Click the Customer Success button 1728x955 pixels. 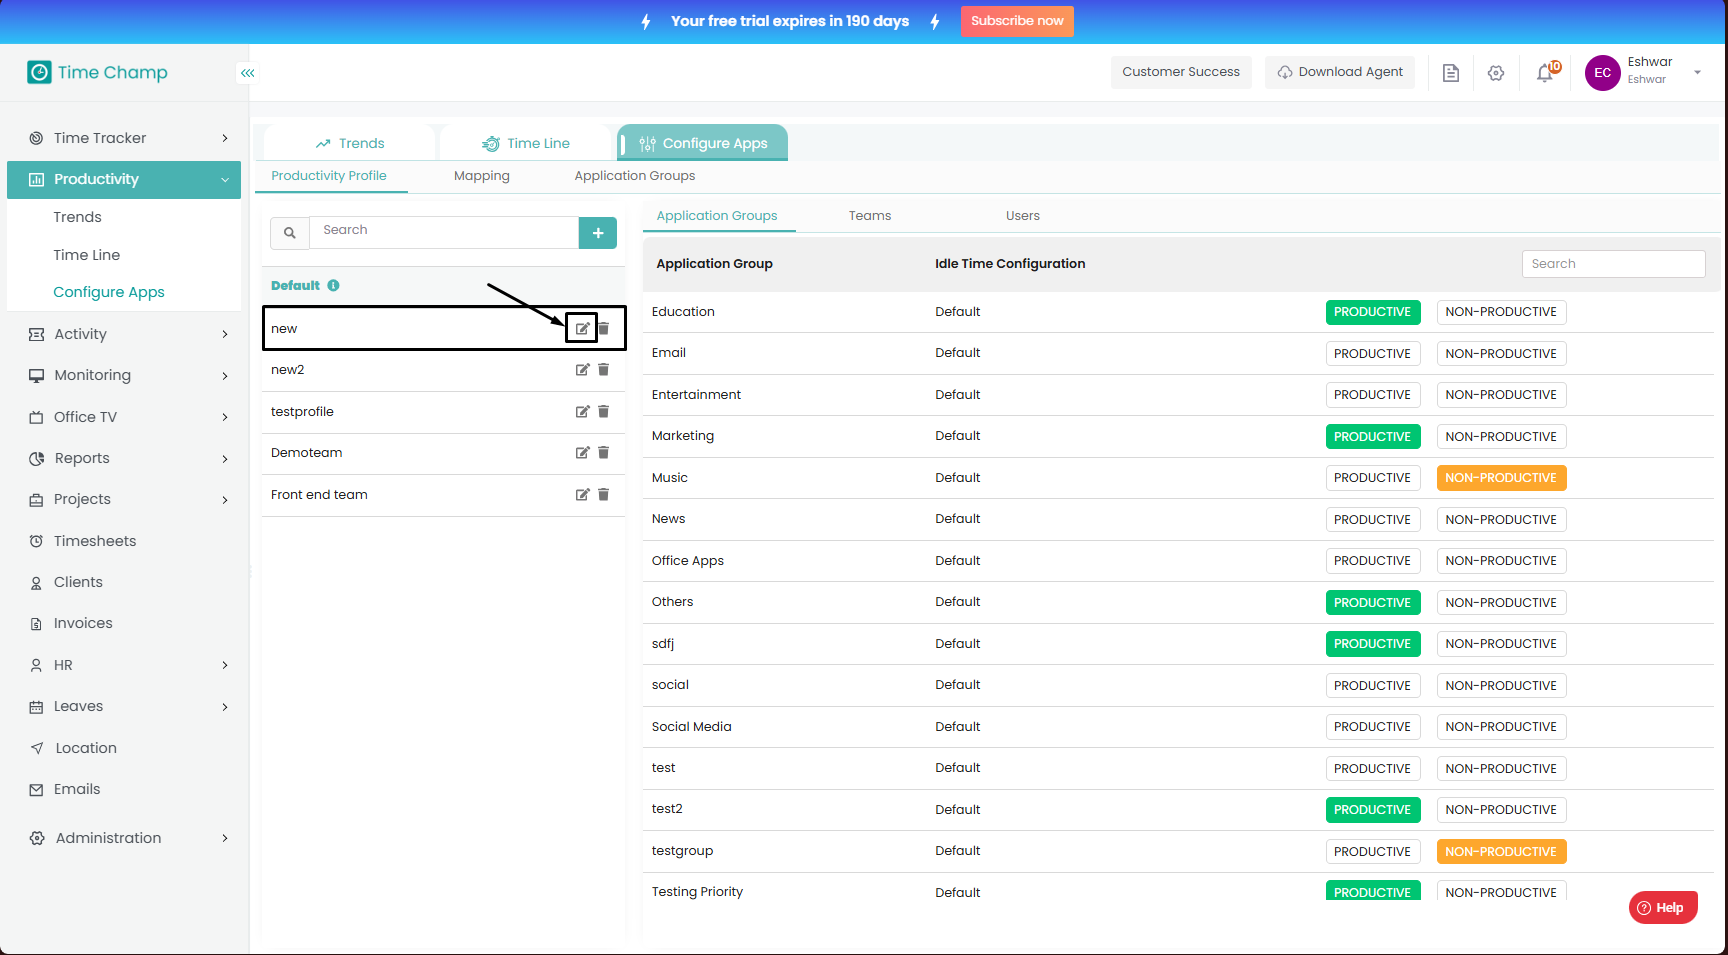tap(1181, 72)
